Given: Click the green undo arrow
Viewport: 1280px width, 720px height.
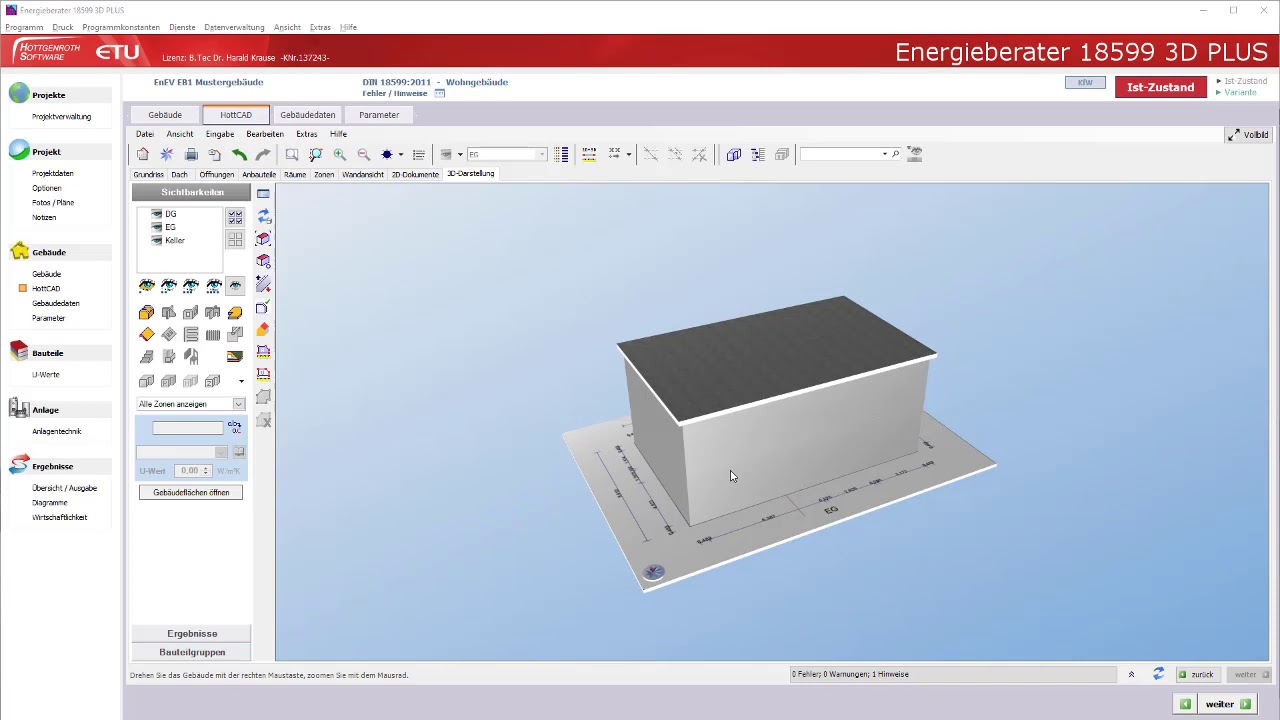Looking at the screenshot, I should (239, 154).
